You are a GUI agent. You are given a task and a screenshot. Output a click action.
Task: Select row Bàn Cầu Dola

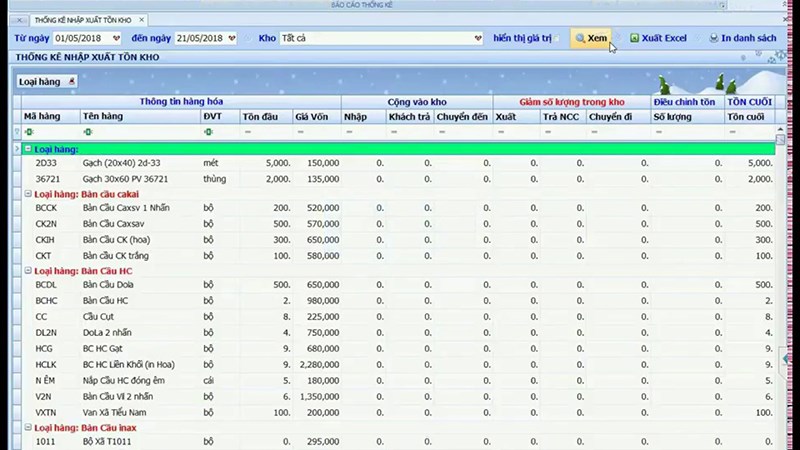[398, 285]
